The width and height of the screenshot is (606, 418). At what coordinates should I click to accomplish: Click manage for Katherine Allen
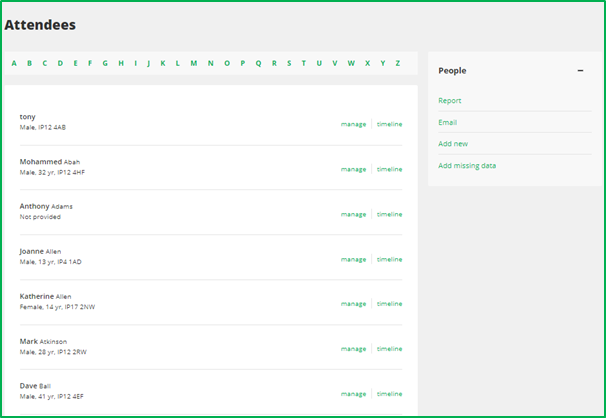tap(353, 304)
